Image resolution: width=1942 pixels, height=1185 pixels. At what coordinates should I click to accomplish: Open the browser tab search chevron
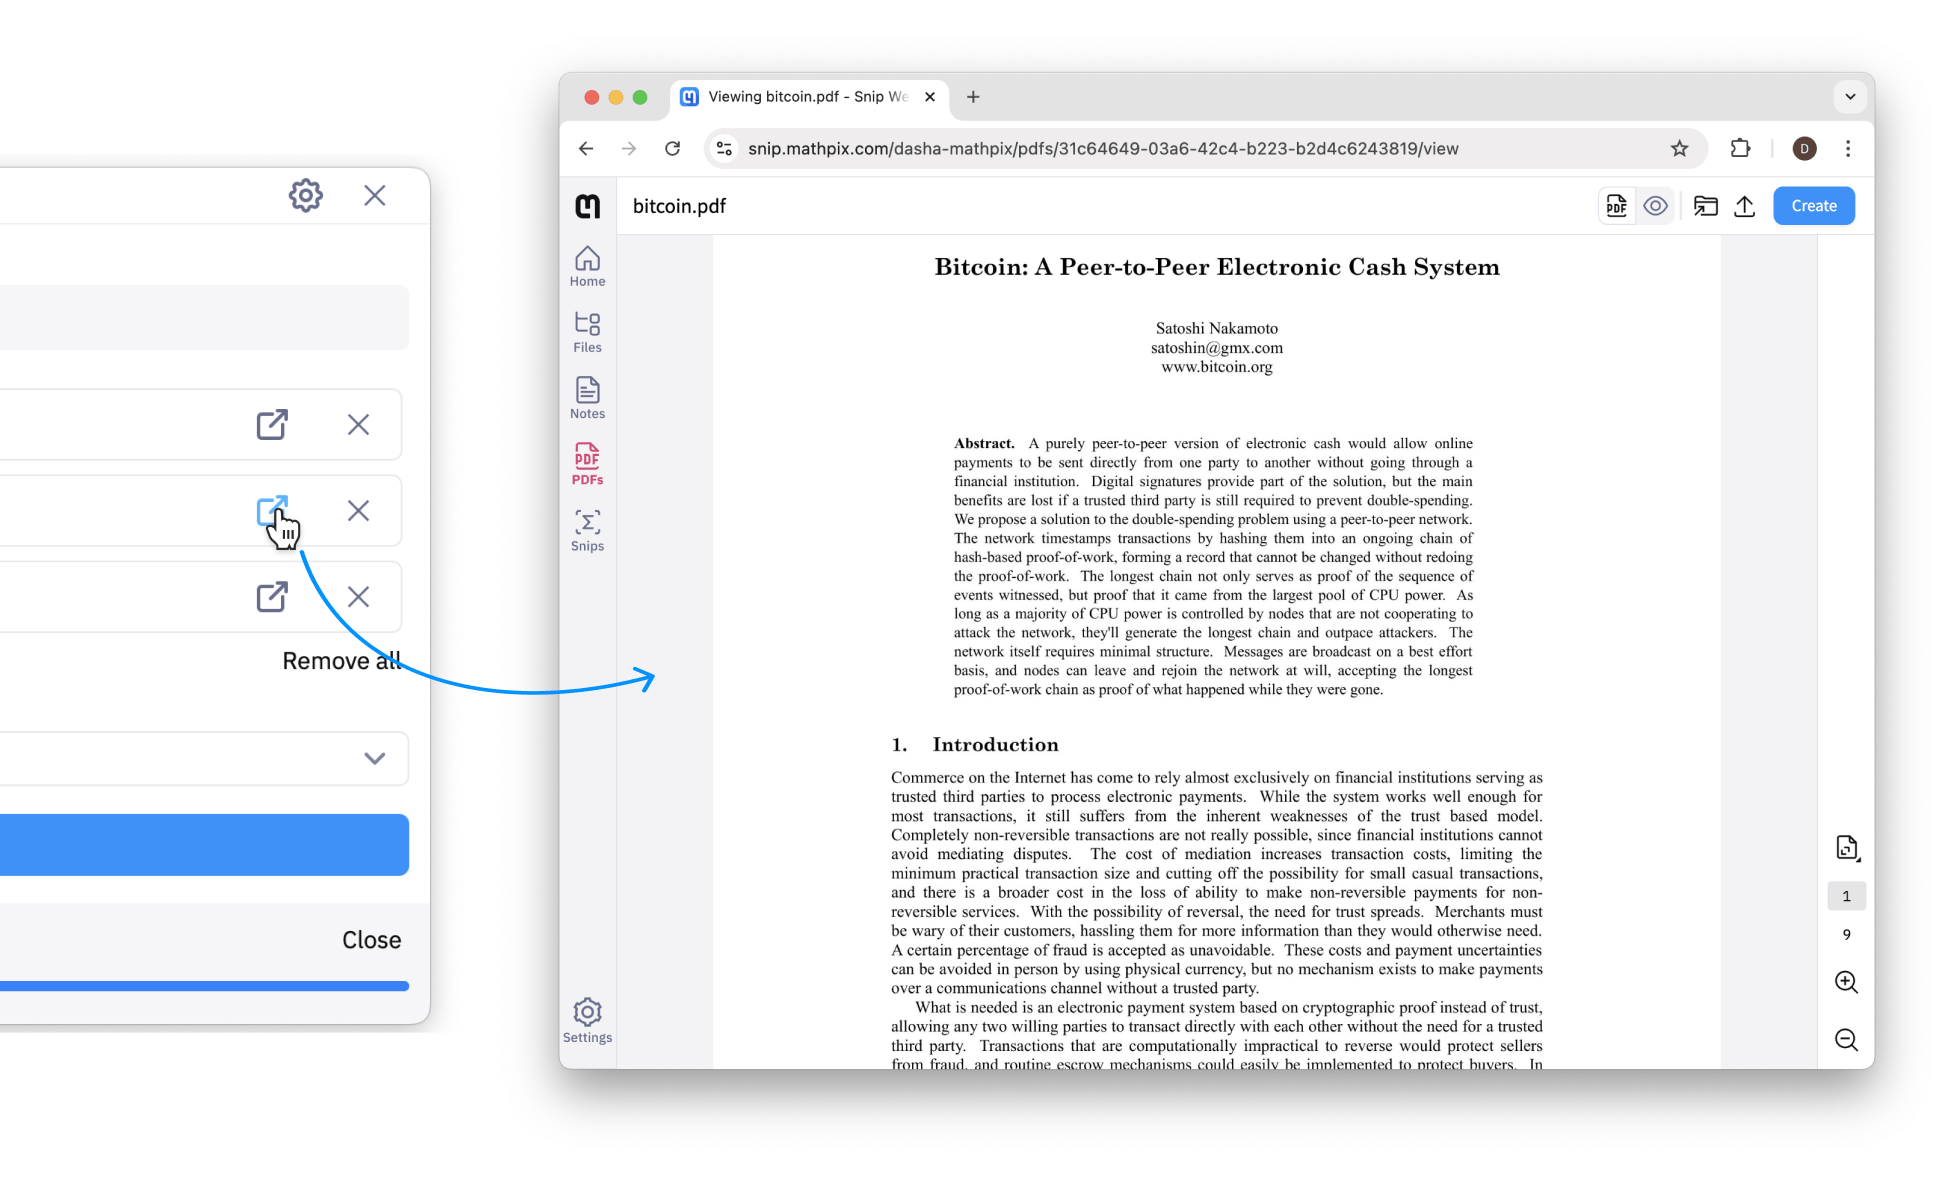pos(1850,96)
